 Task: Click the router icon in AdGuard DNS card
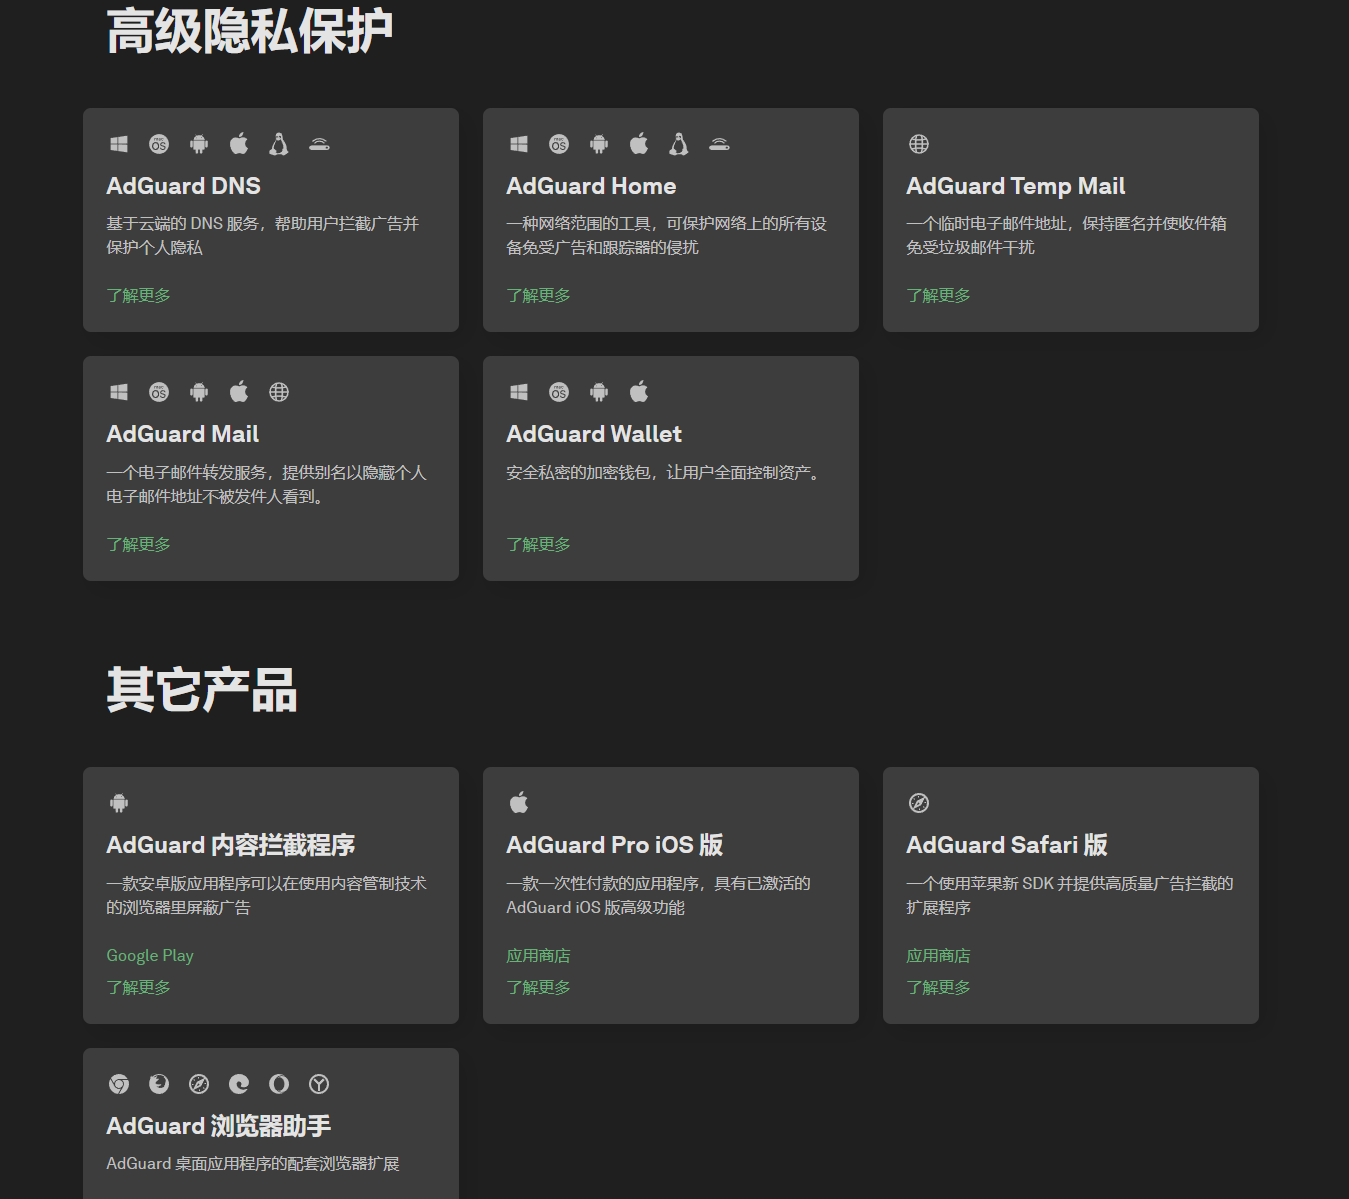pos(319,144)
